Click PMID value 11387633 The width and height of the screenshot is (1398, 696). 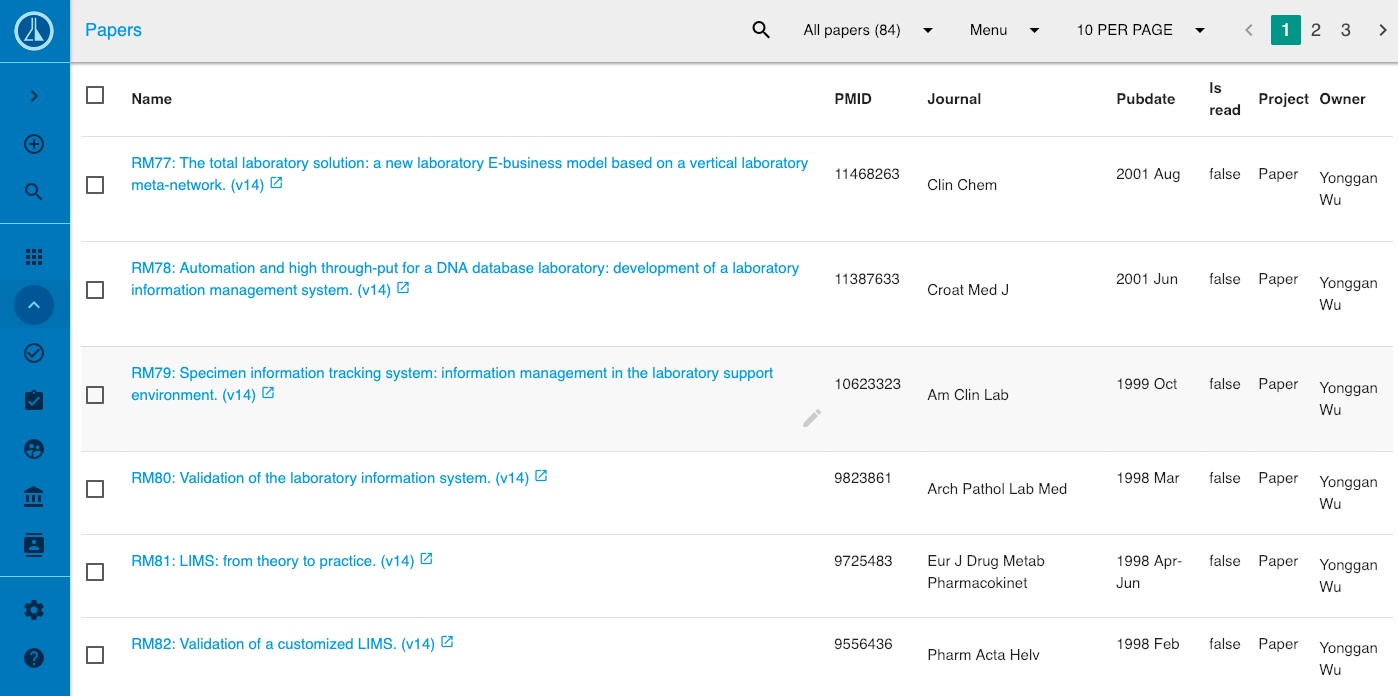coord(867,279)
